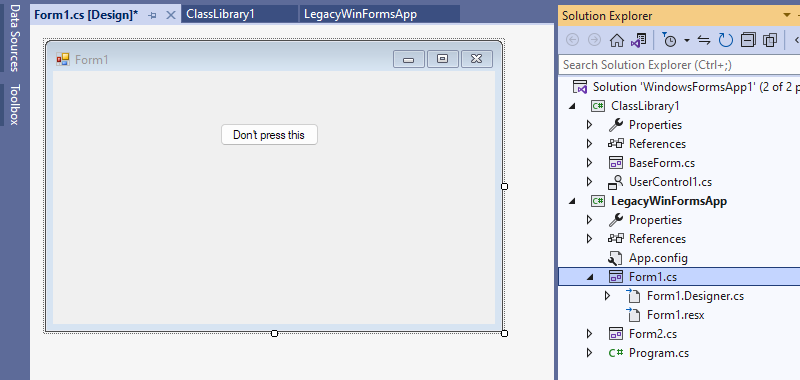This screenshot has height=380, width=800.
Task: Click the LegacyWinFormsApp C# project icon
Action: click(598, 201)
